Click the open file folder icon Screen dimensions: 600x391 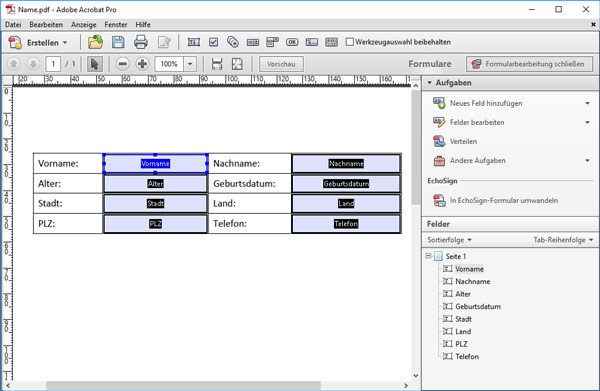(95, 42)
